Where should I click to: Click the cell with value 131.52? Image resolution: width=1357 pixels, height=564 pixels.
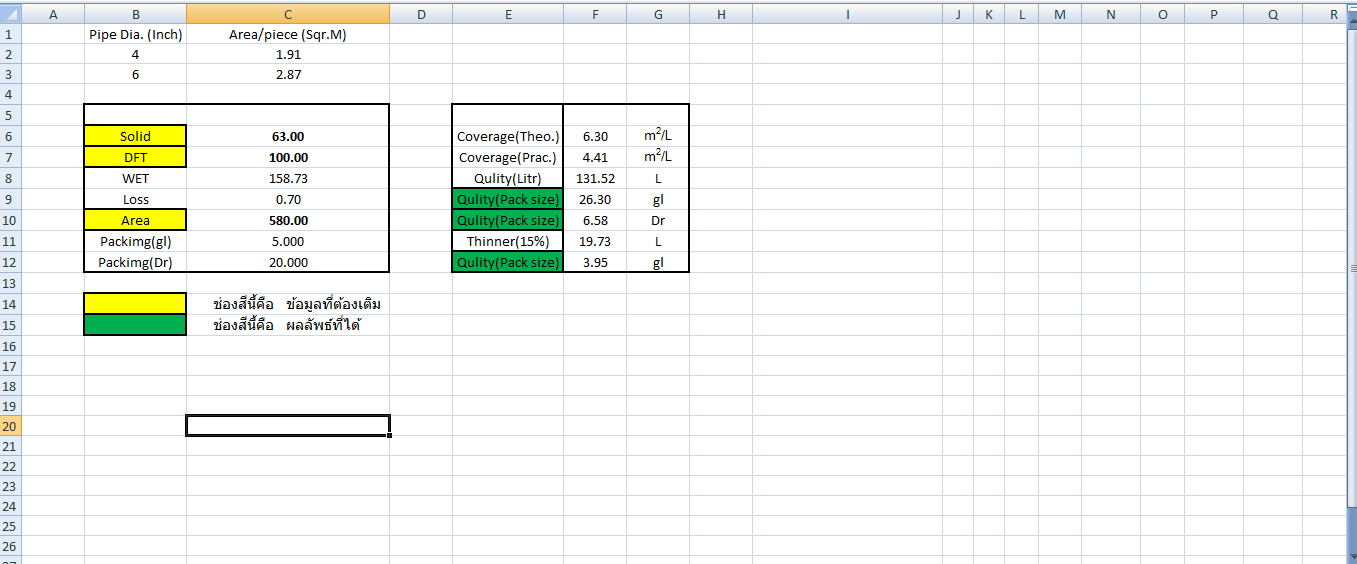coord(595,178)
